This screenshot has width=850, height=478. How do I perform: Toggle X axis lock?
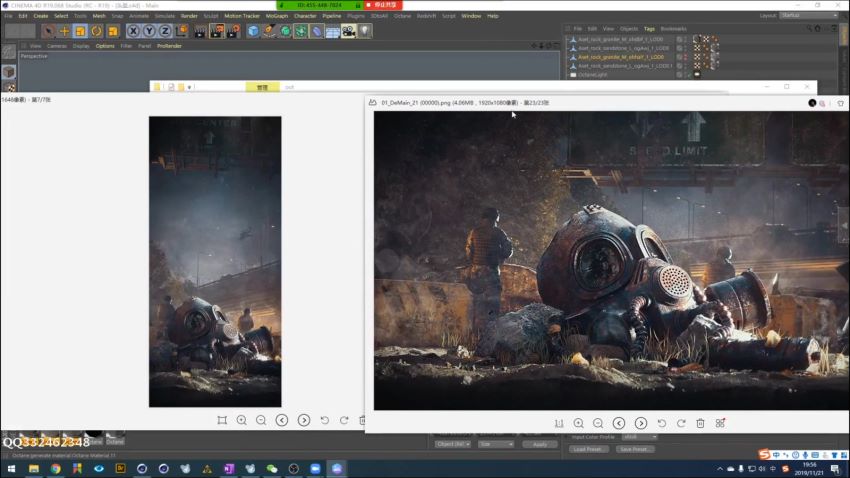pyautogui.click(x=133, y=31)
